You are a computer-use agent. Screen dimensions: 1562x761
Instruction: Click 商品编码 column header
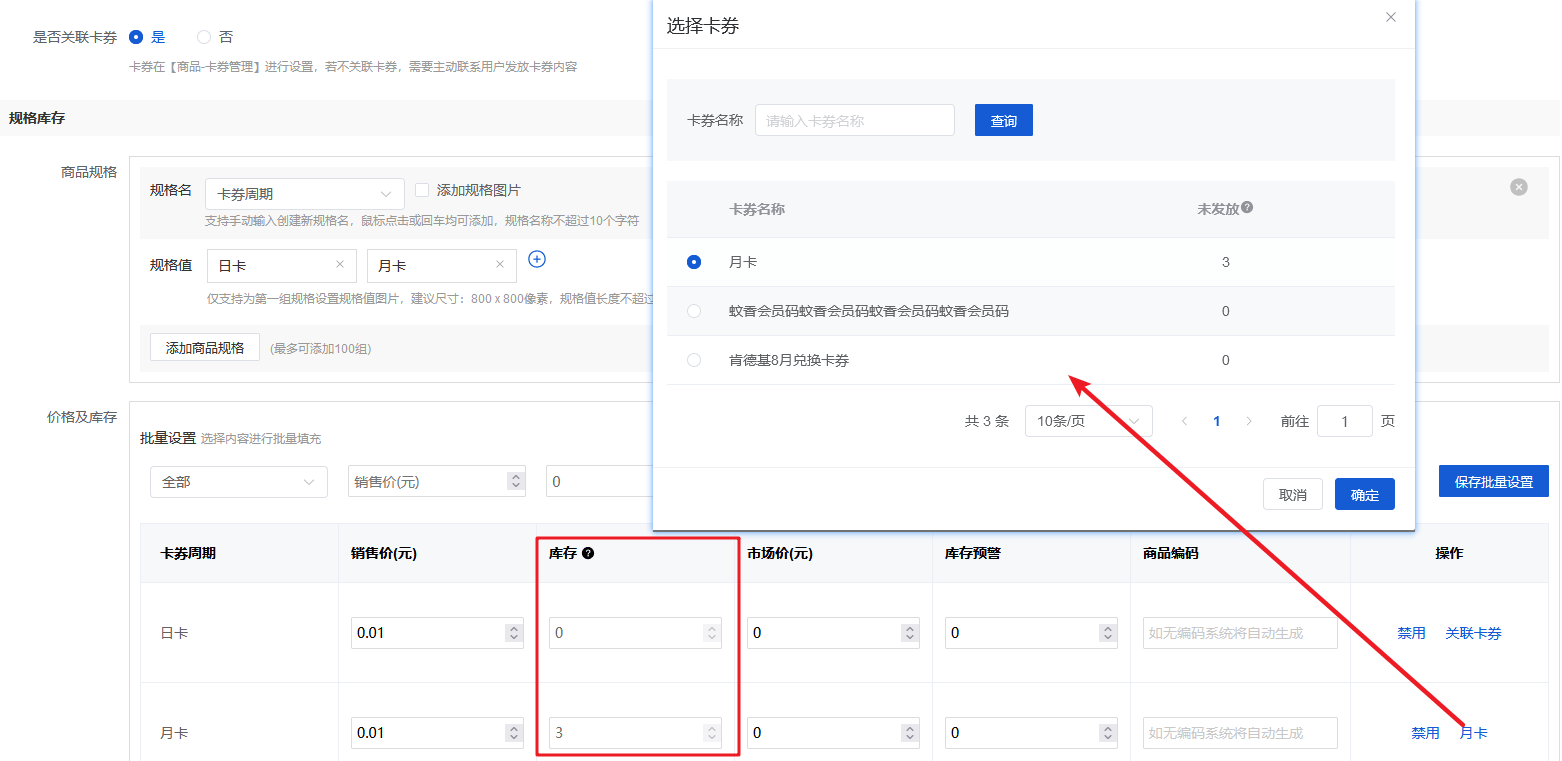pyautogui.click(x=1171, y=553)
